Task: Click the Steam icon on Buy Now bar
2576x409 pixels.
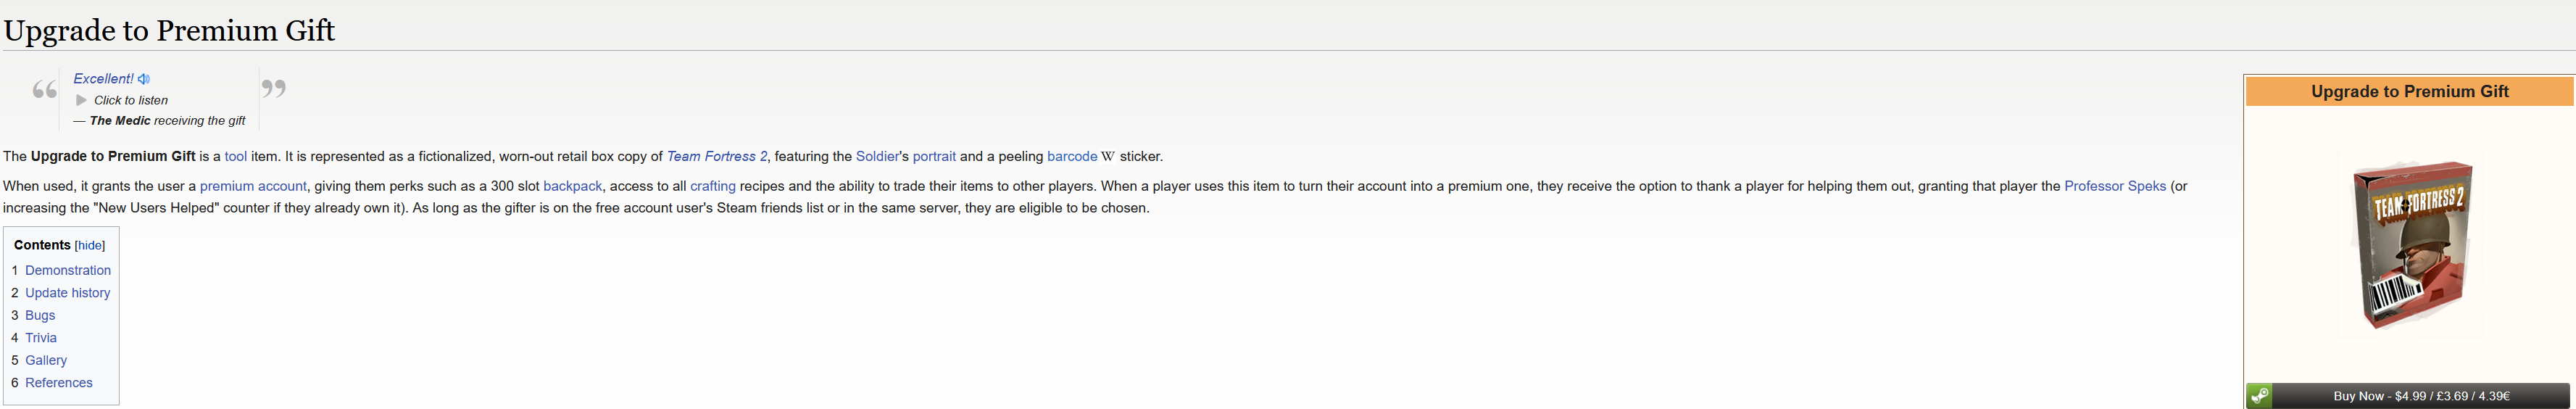Action: point(2259,396)
